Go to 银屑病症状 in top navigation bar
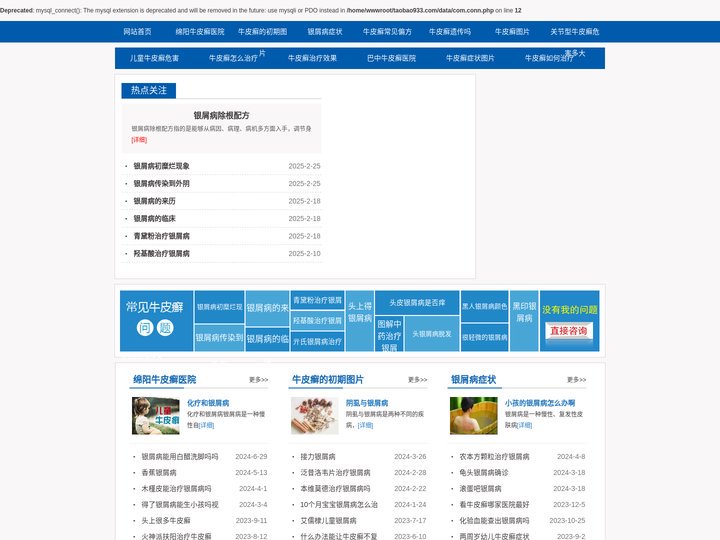720x540 pixels. pyautogui.click(x=325, y=32)
